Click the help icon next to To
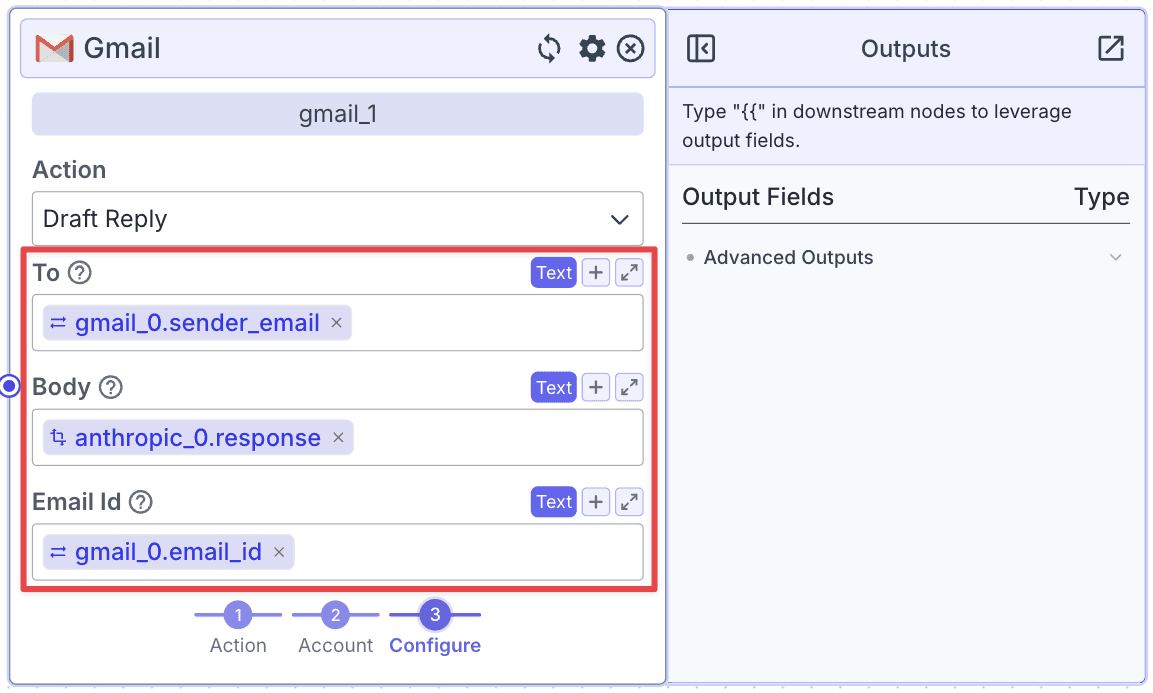Screen dimensions: 1153x693 (x=79, y=273)
